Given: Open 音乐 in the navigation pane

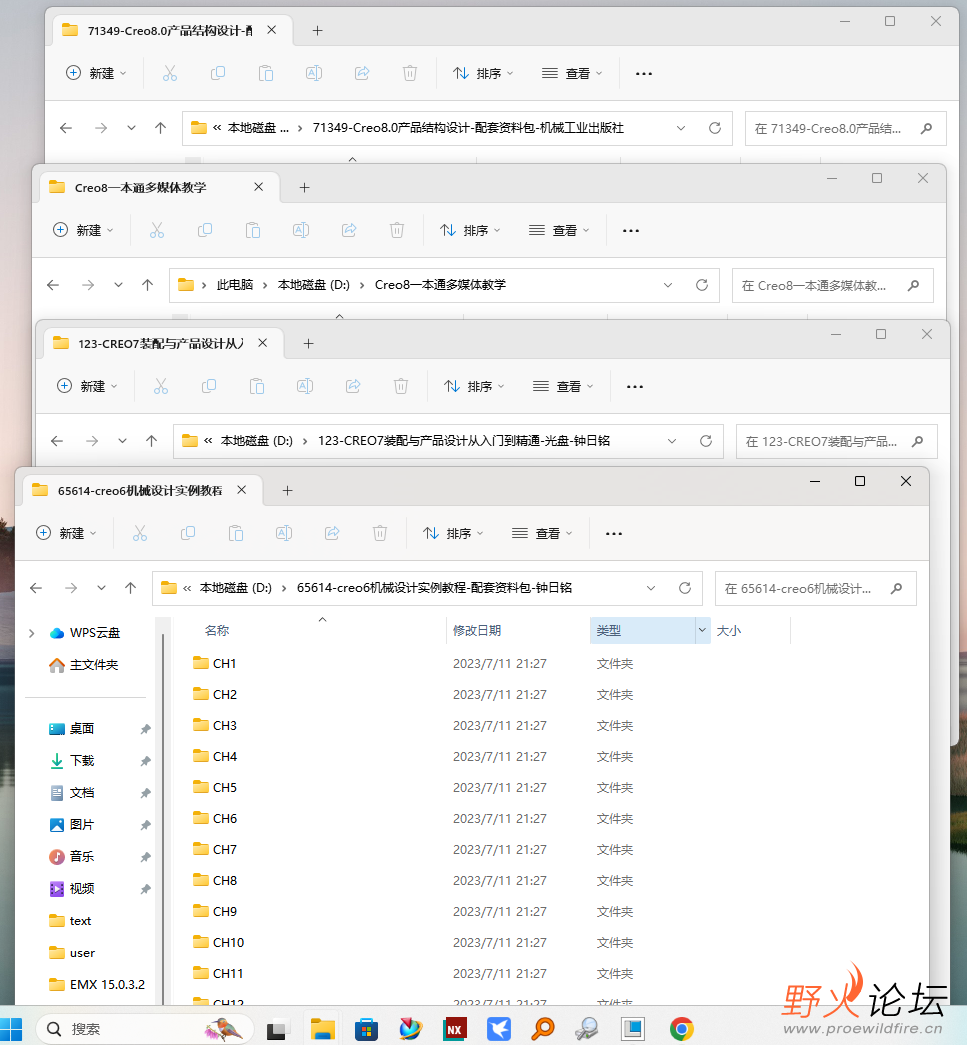Looking at the screenshot, I should [82, 856].
